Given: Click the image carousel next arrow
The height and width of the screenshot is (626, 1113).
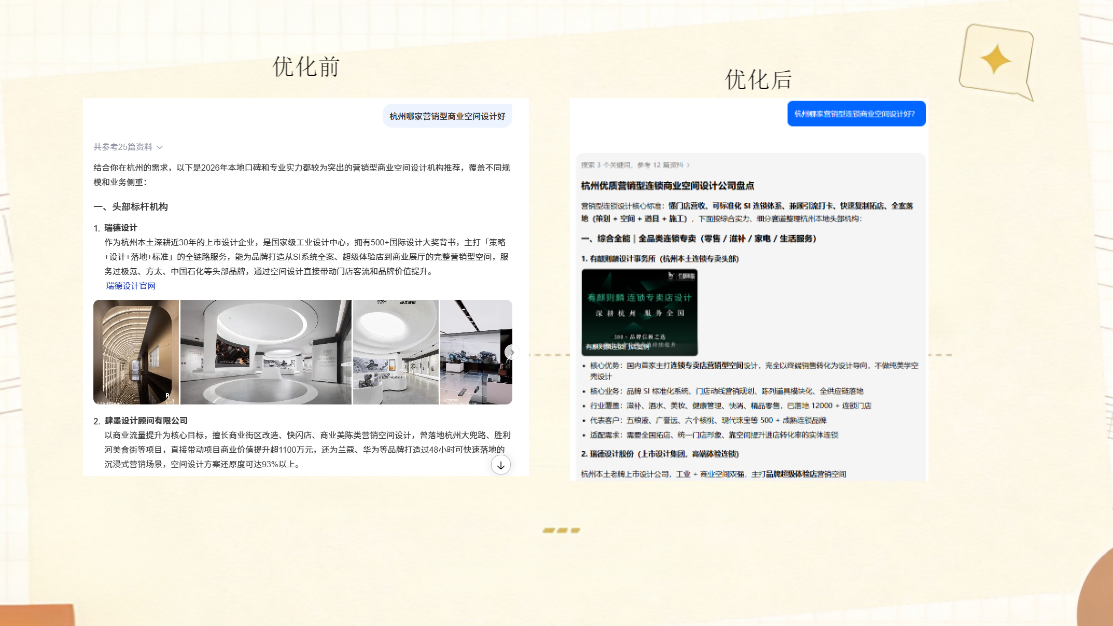Looking at the screenshot, I should click(510, 352).
